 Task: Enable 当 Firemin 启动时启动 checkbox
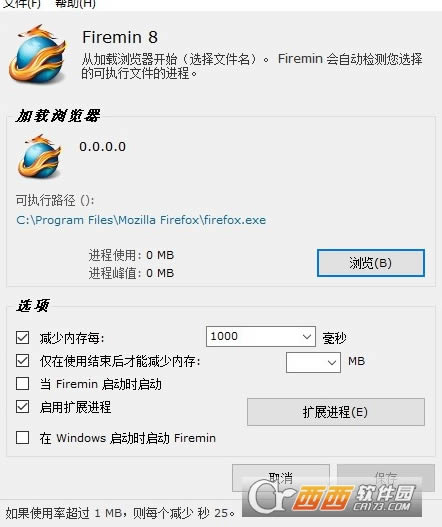[x=23, y=383]
